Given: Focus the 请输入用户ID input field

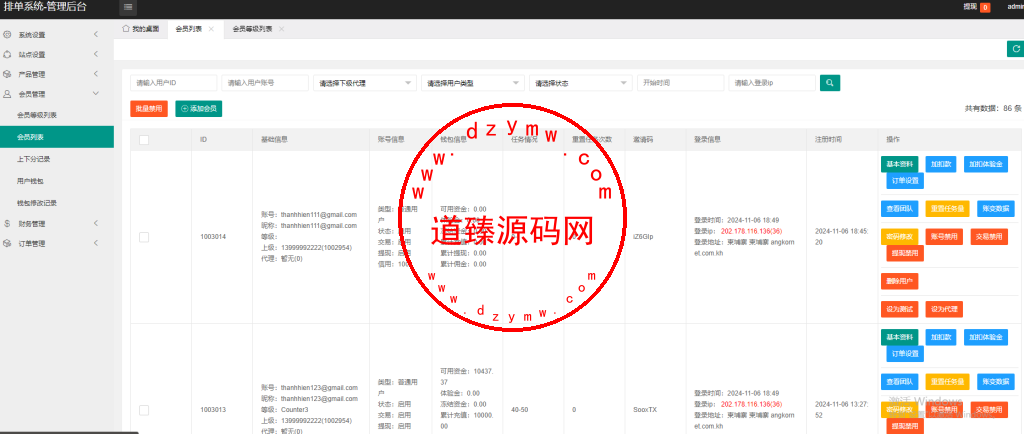Looking at the screenshot, I should [x=174, y=83].
